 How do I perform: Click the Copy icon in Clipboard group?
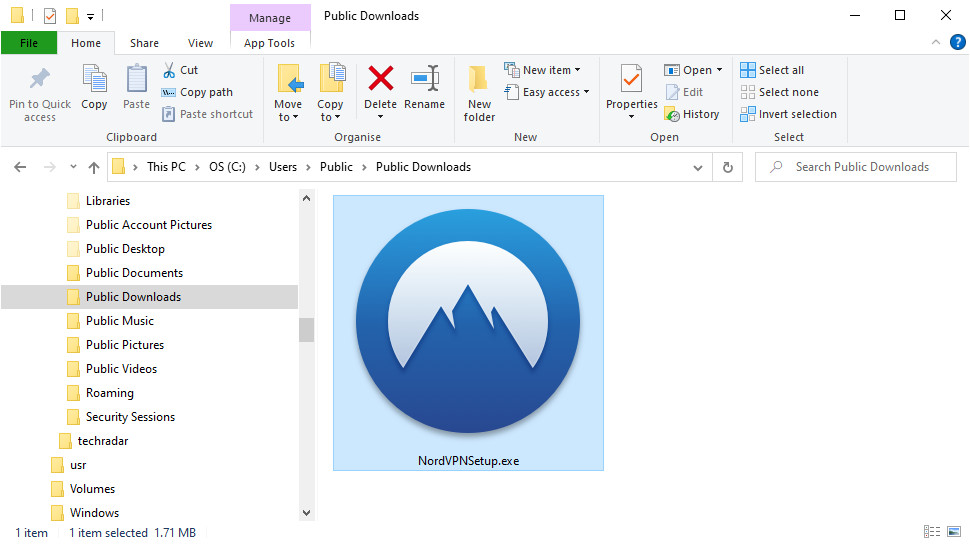pyautogui.click(x=94, y=88)
